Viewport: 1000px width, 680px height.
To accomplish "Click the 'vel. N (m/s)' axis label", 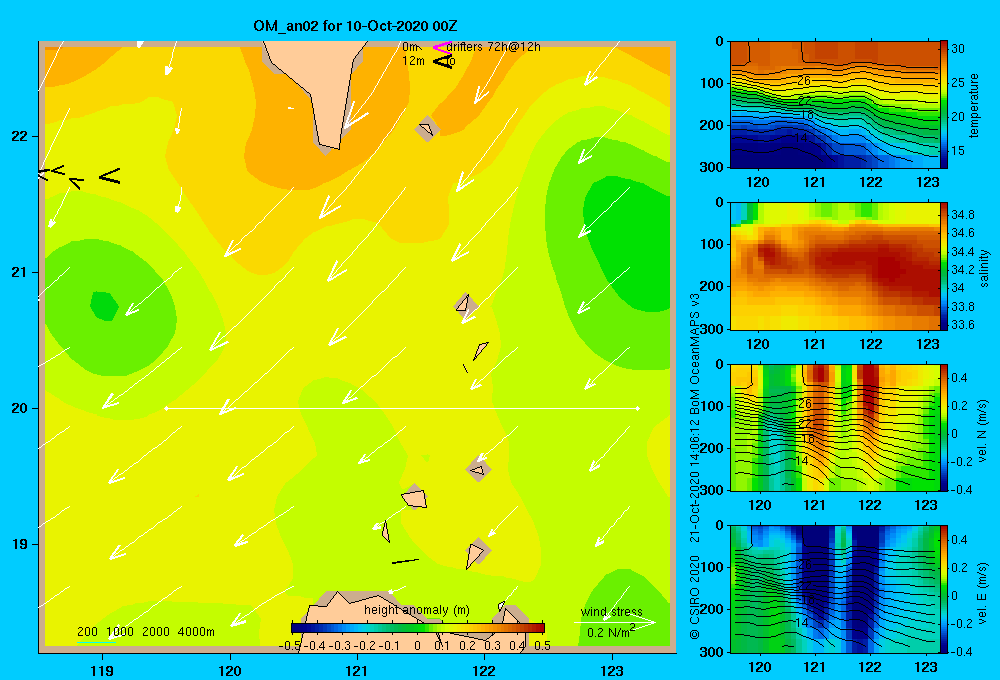I will tap(983, 431).
